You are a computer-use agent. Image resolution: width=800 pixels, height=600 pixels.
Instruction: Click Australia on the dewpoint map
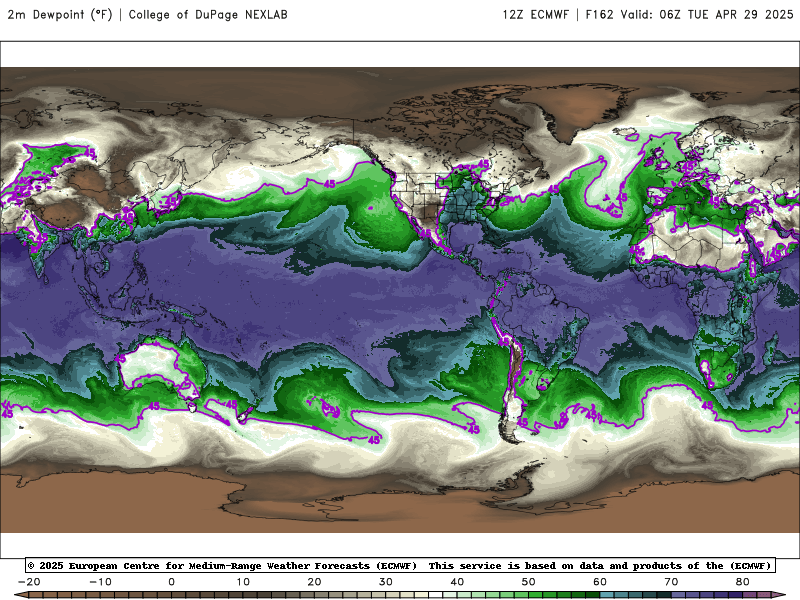161,368
